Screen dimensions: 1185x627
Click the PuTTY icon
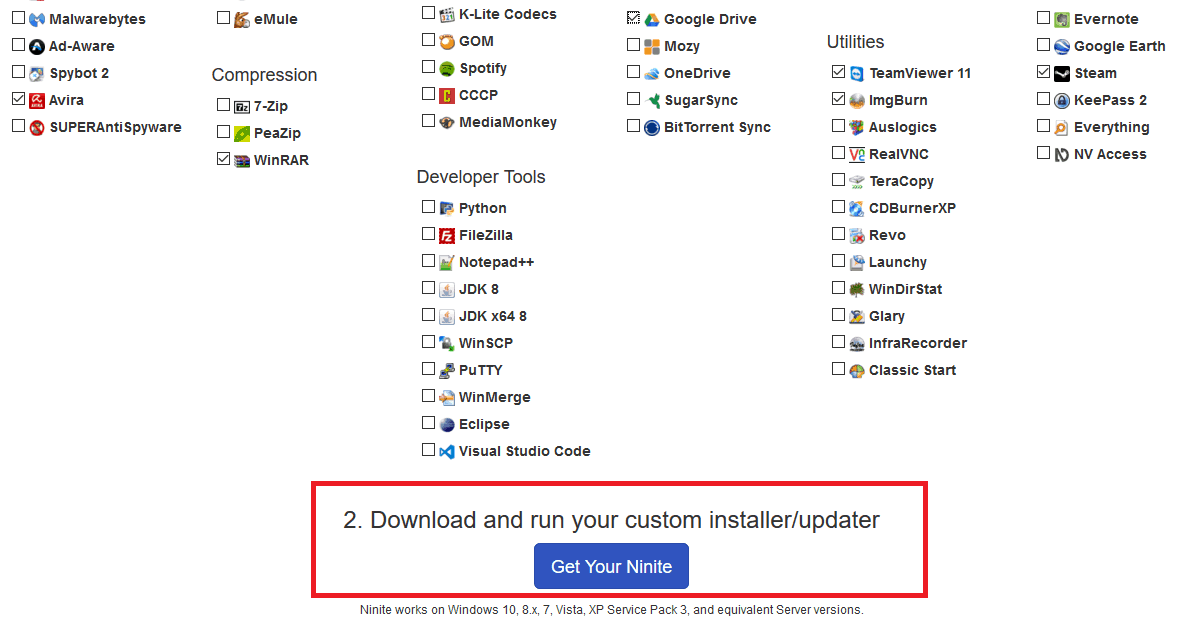(447, 371)
